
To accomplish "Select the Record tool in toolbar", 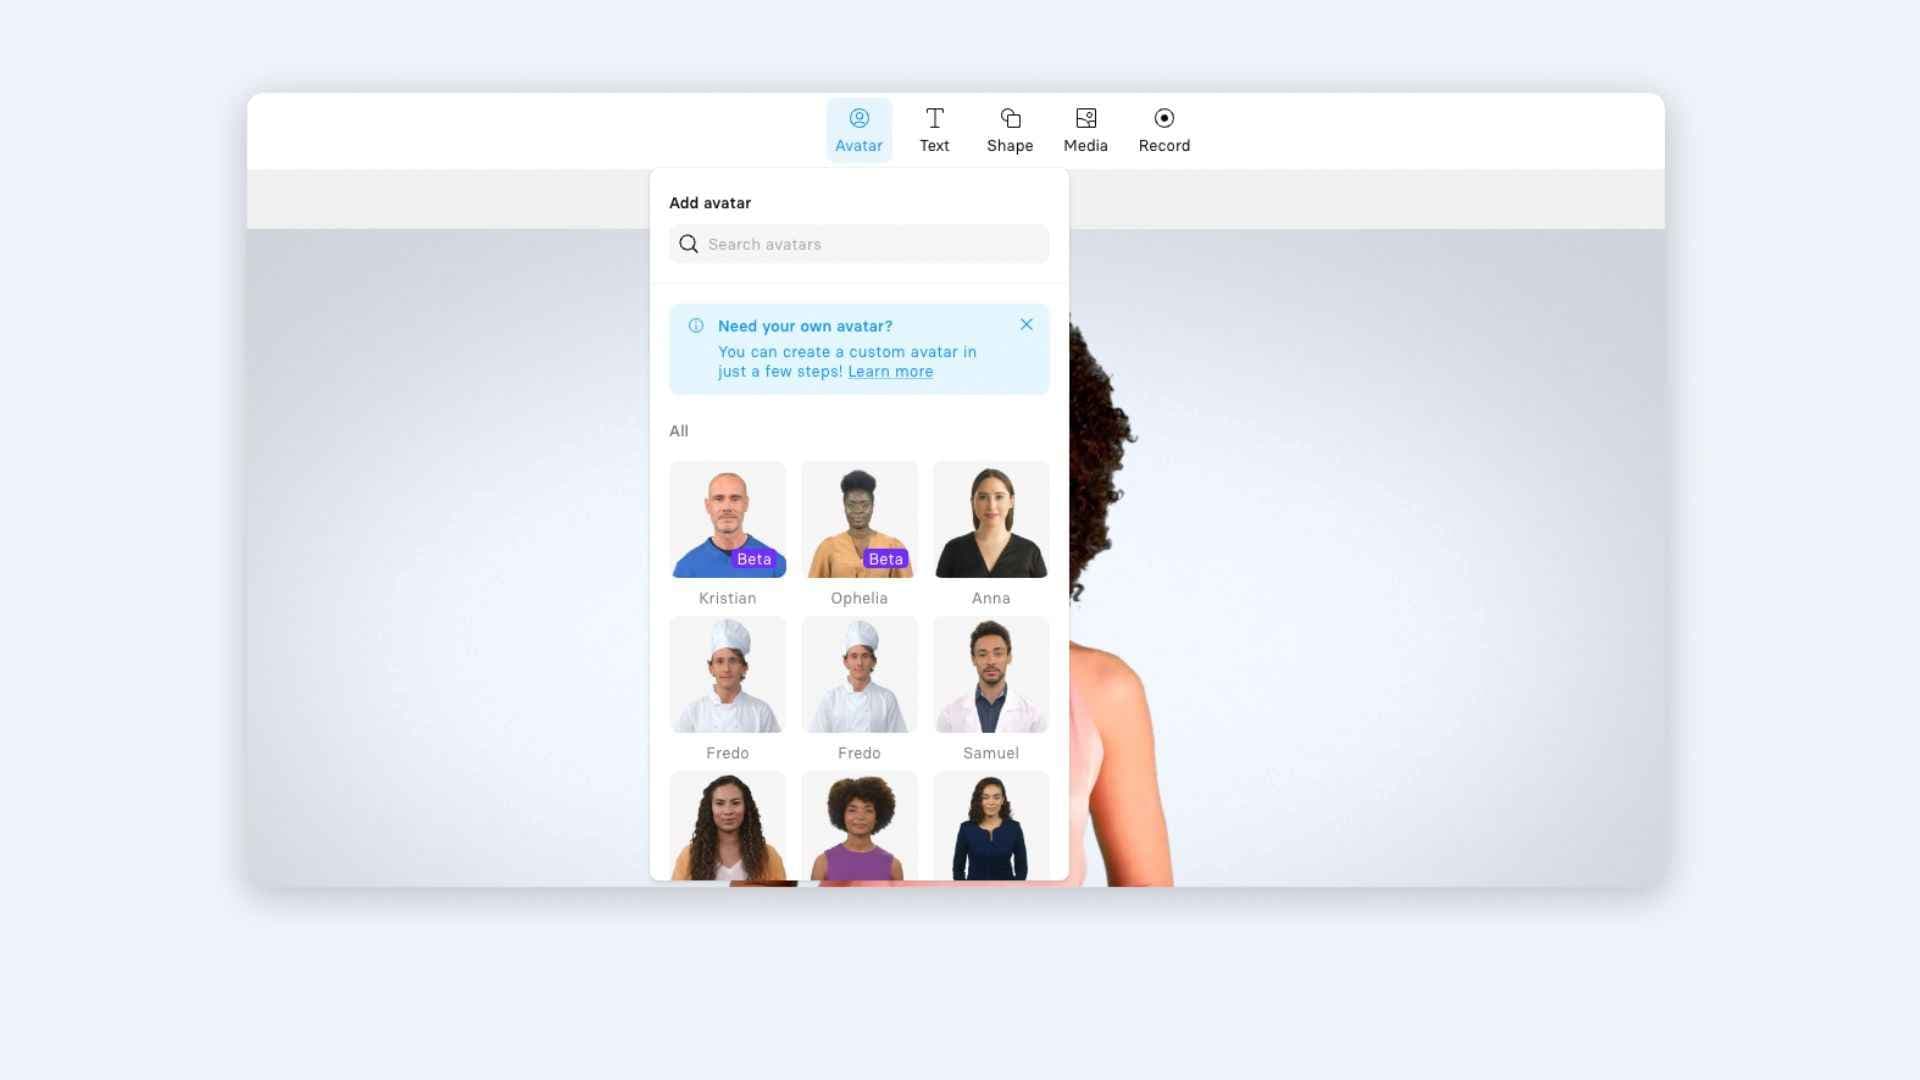I will [x=1163, y=128].
